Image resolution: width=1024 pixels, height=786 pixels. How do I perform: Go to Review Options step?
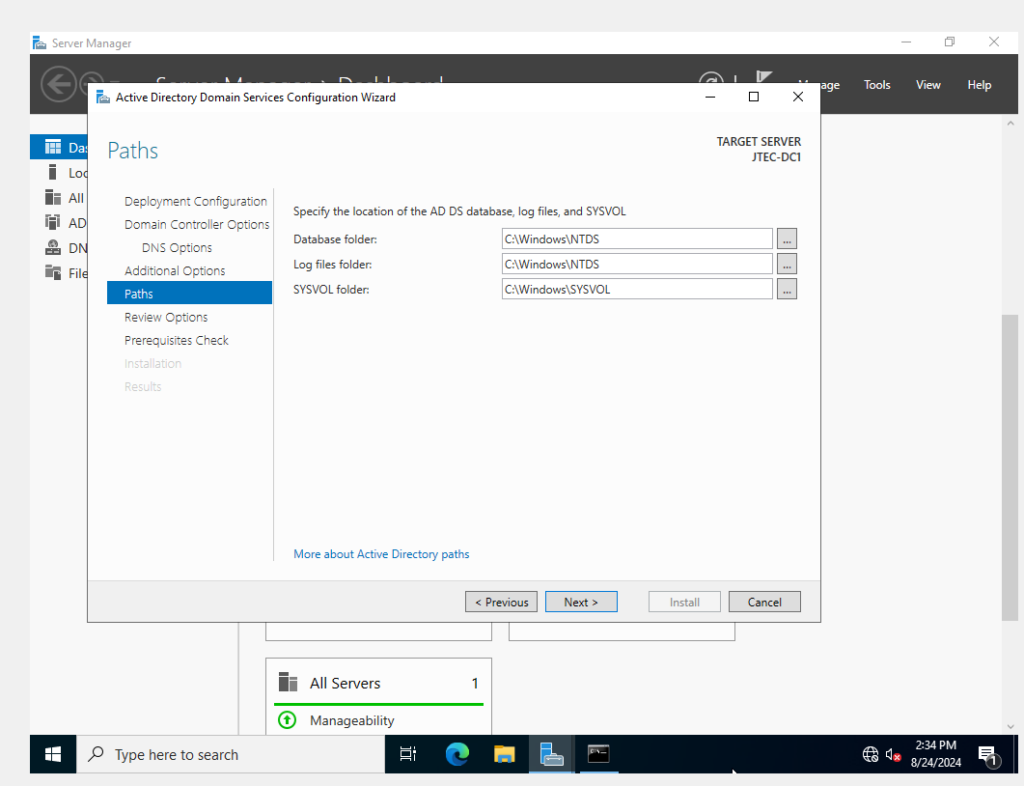click(166, 317)
